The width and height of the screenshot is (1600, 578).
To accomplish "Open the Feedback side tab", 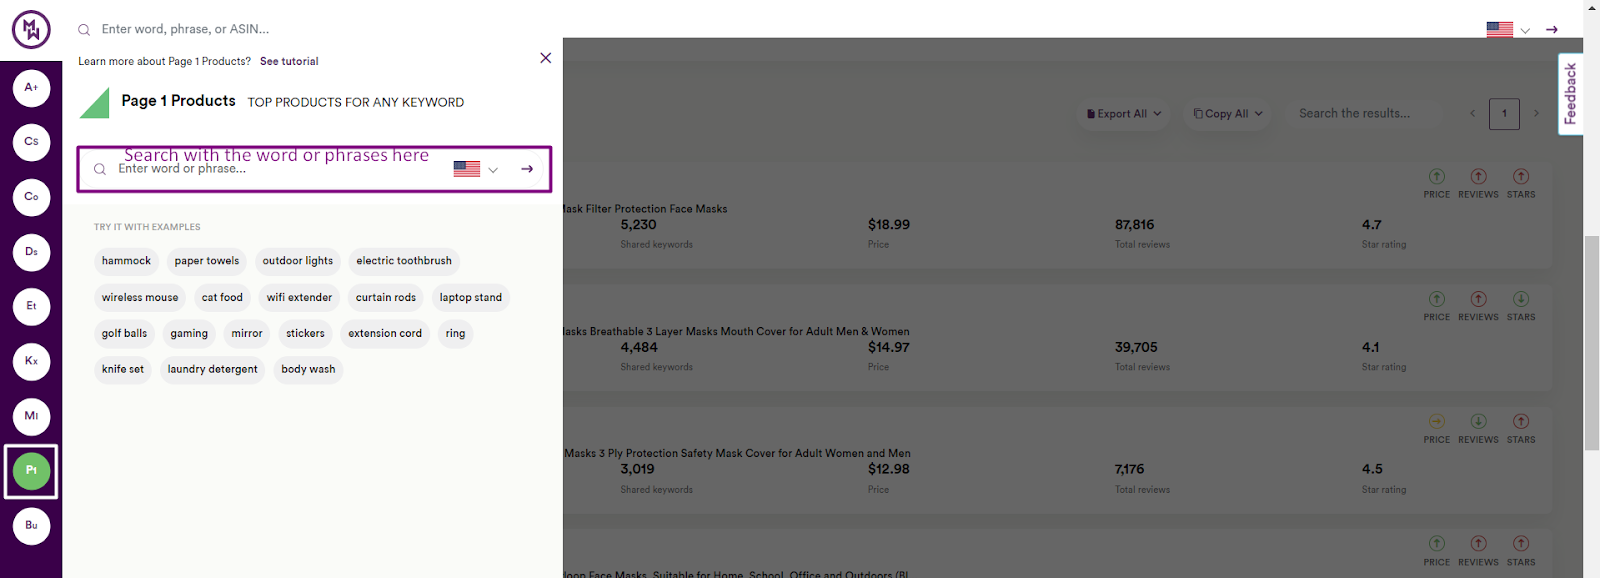I will [x=1570, y=94].
